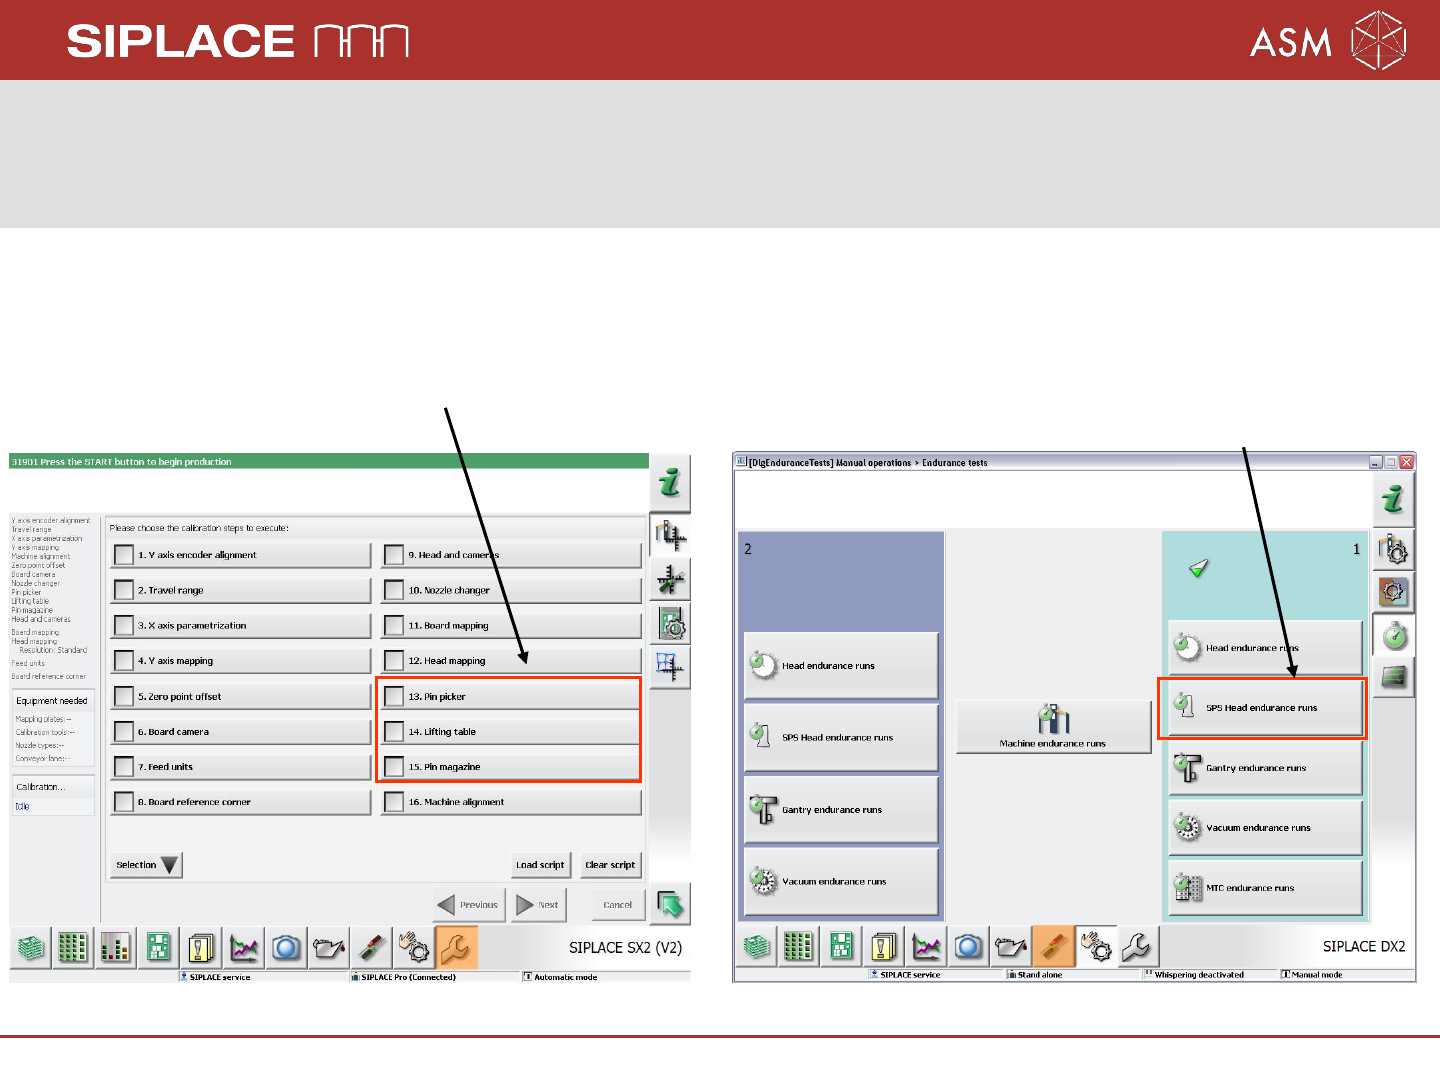Open the wrench icon in DX2 toolbar
The image size is (1440, 1080).
1137,946
